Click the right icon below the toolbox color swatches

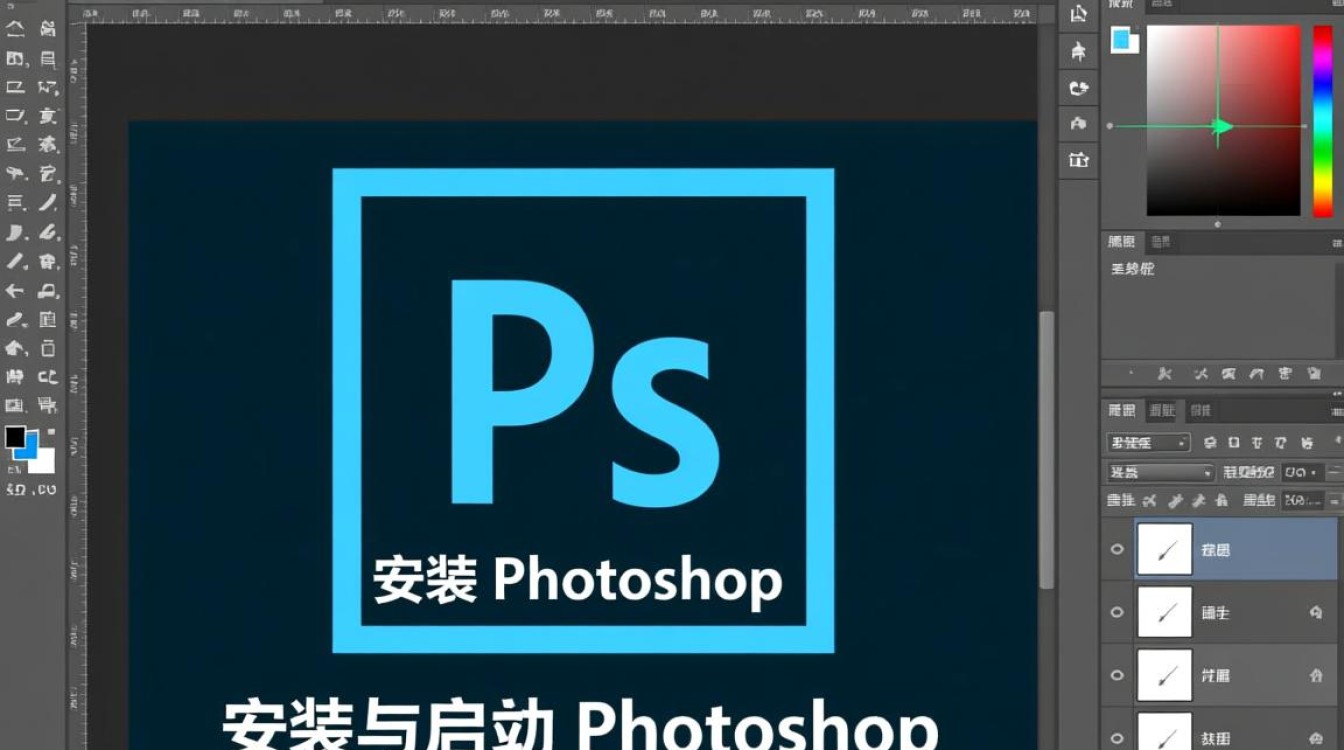(46, 490)
